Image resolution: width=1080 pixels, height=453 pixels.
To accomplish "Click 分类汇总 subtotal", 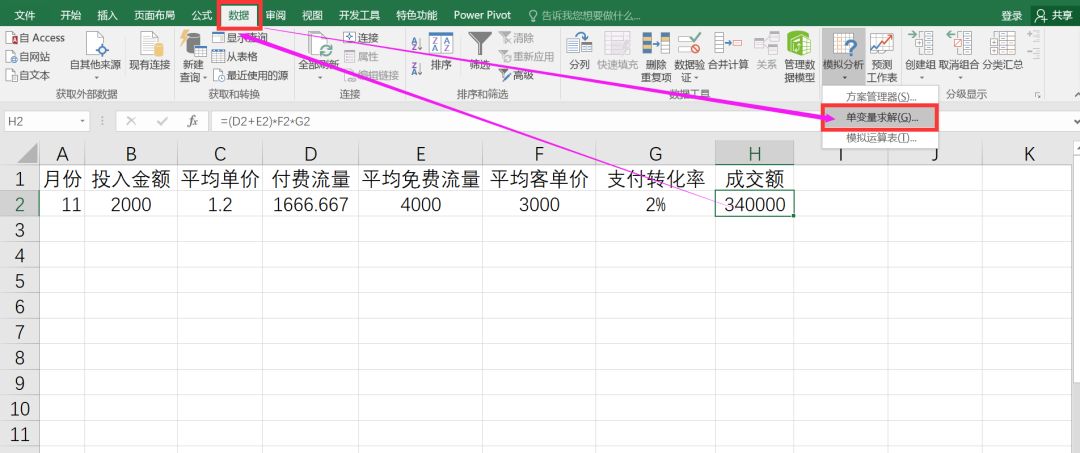I will 1002,52.
